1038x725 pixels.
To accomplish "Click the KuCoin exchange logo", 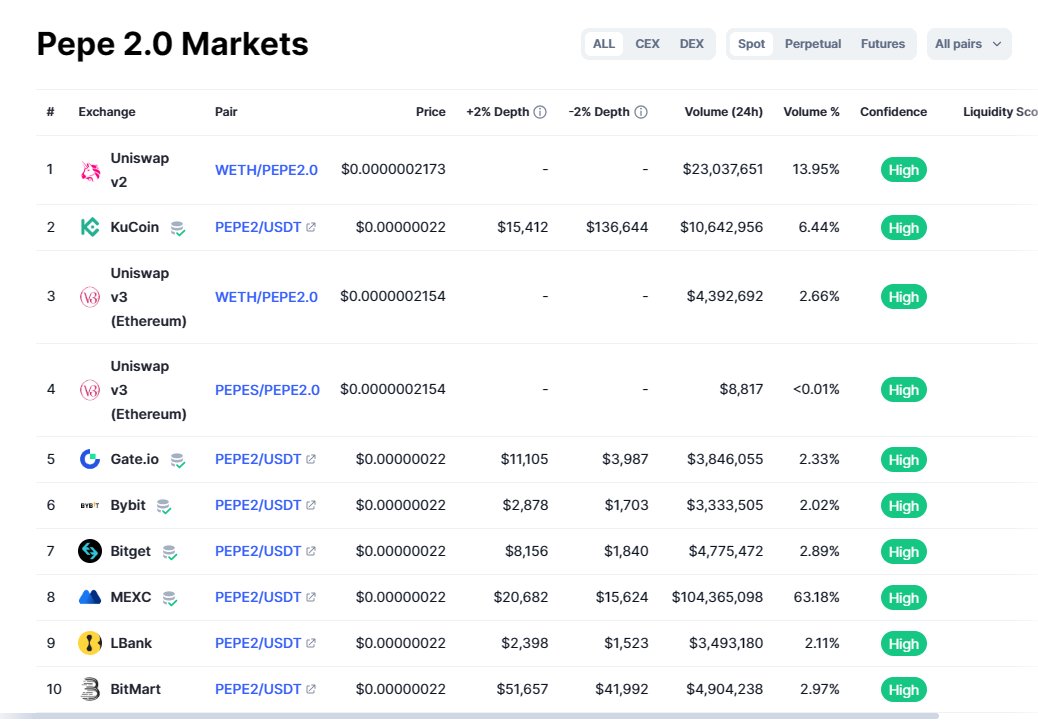I will (x=90, y=227).
